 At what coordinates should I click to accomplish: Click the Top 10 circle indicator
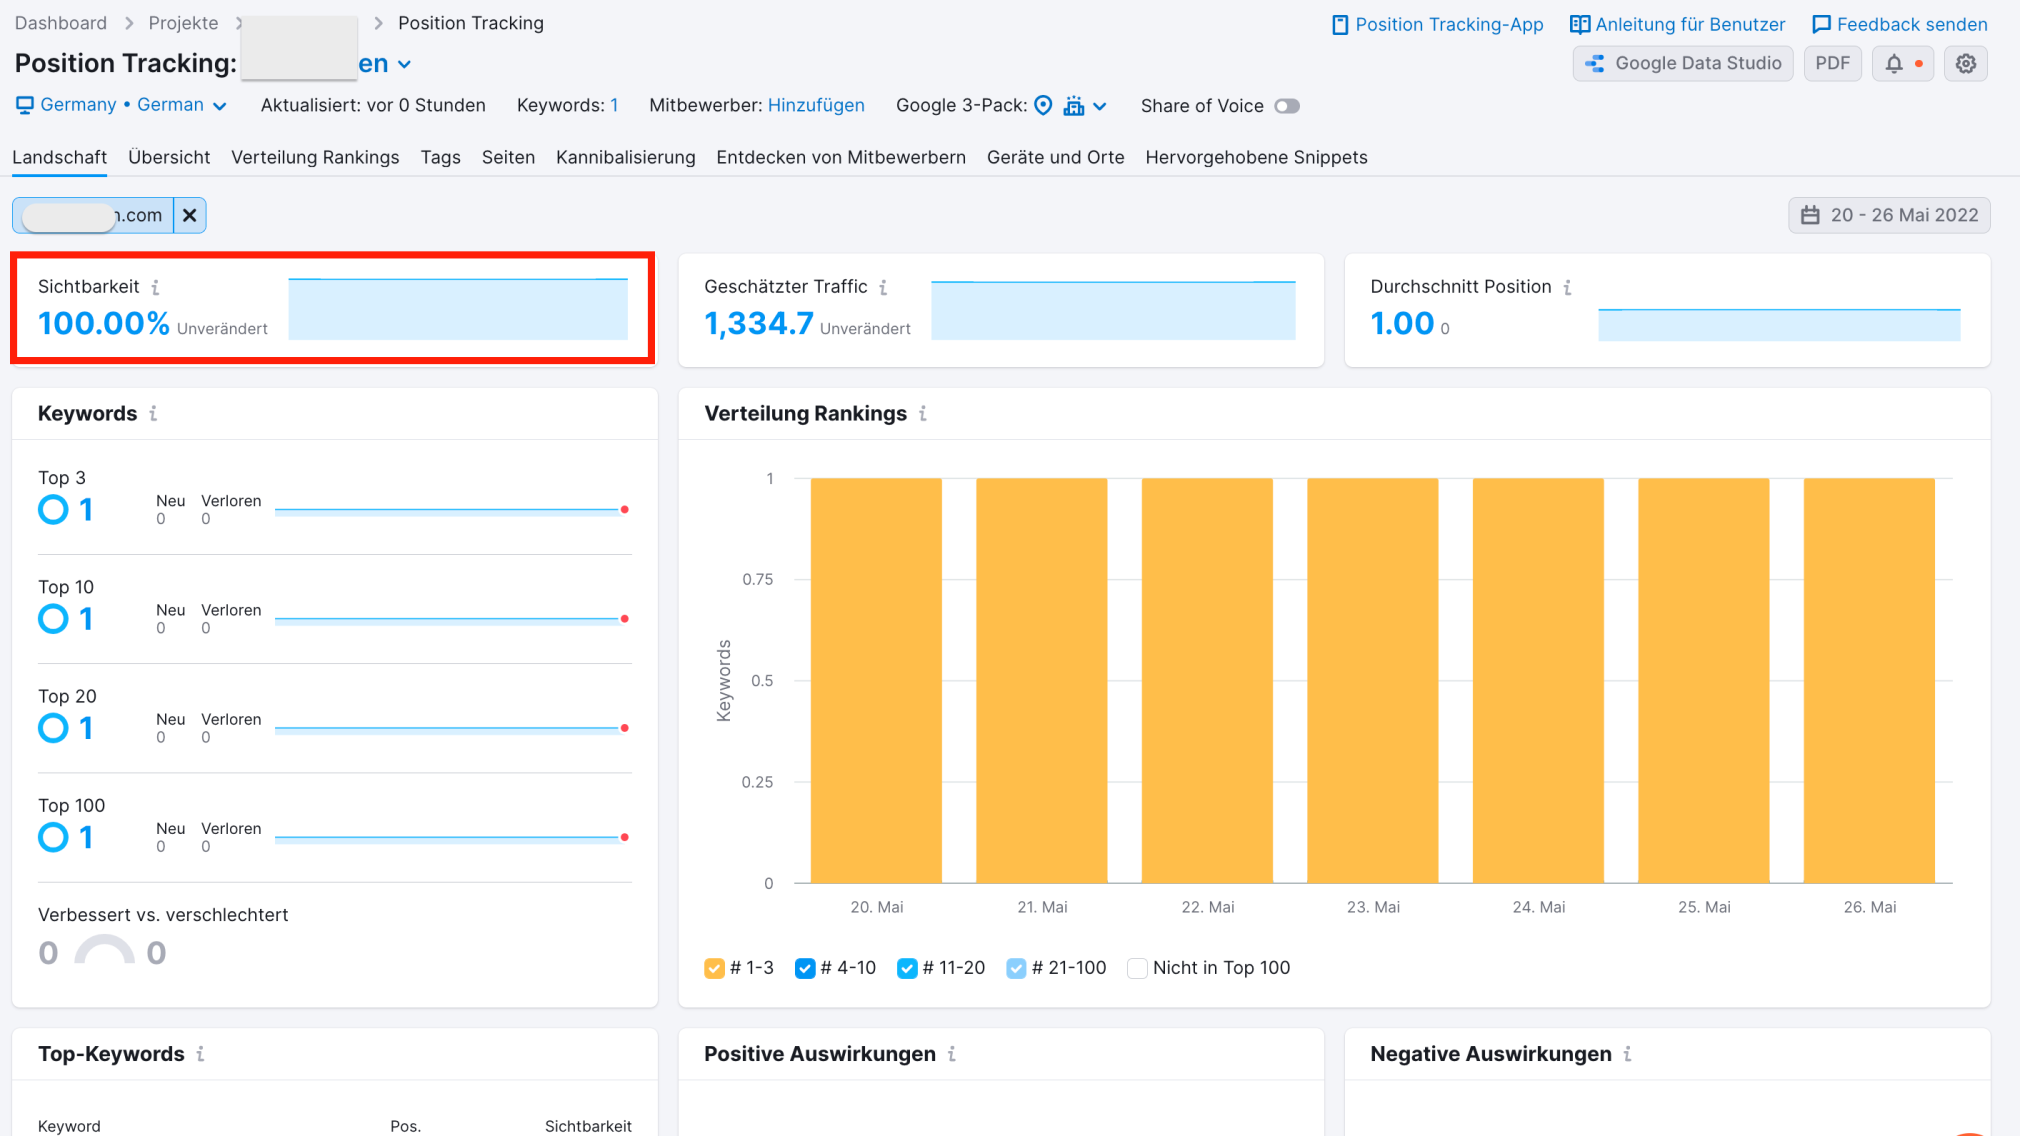53,619
